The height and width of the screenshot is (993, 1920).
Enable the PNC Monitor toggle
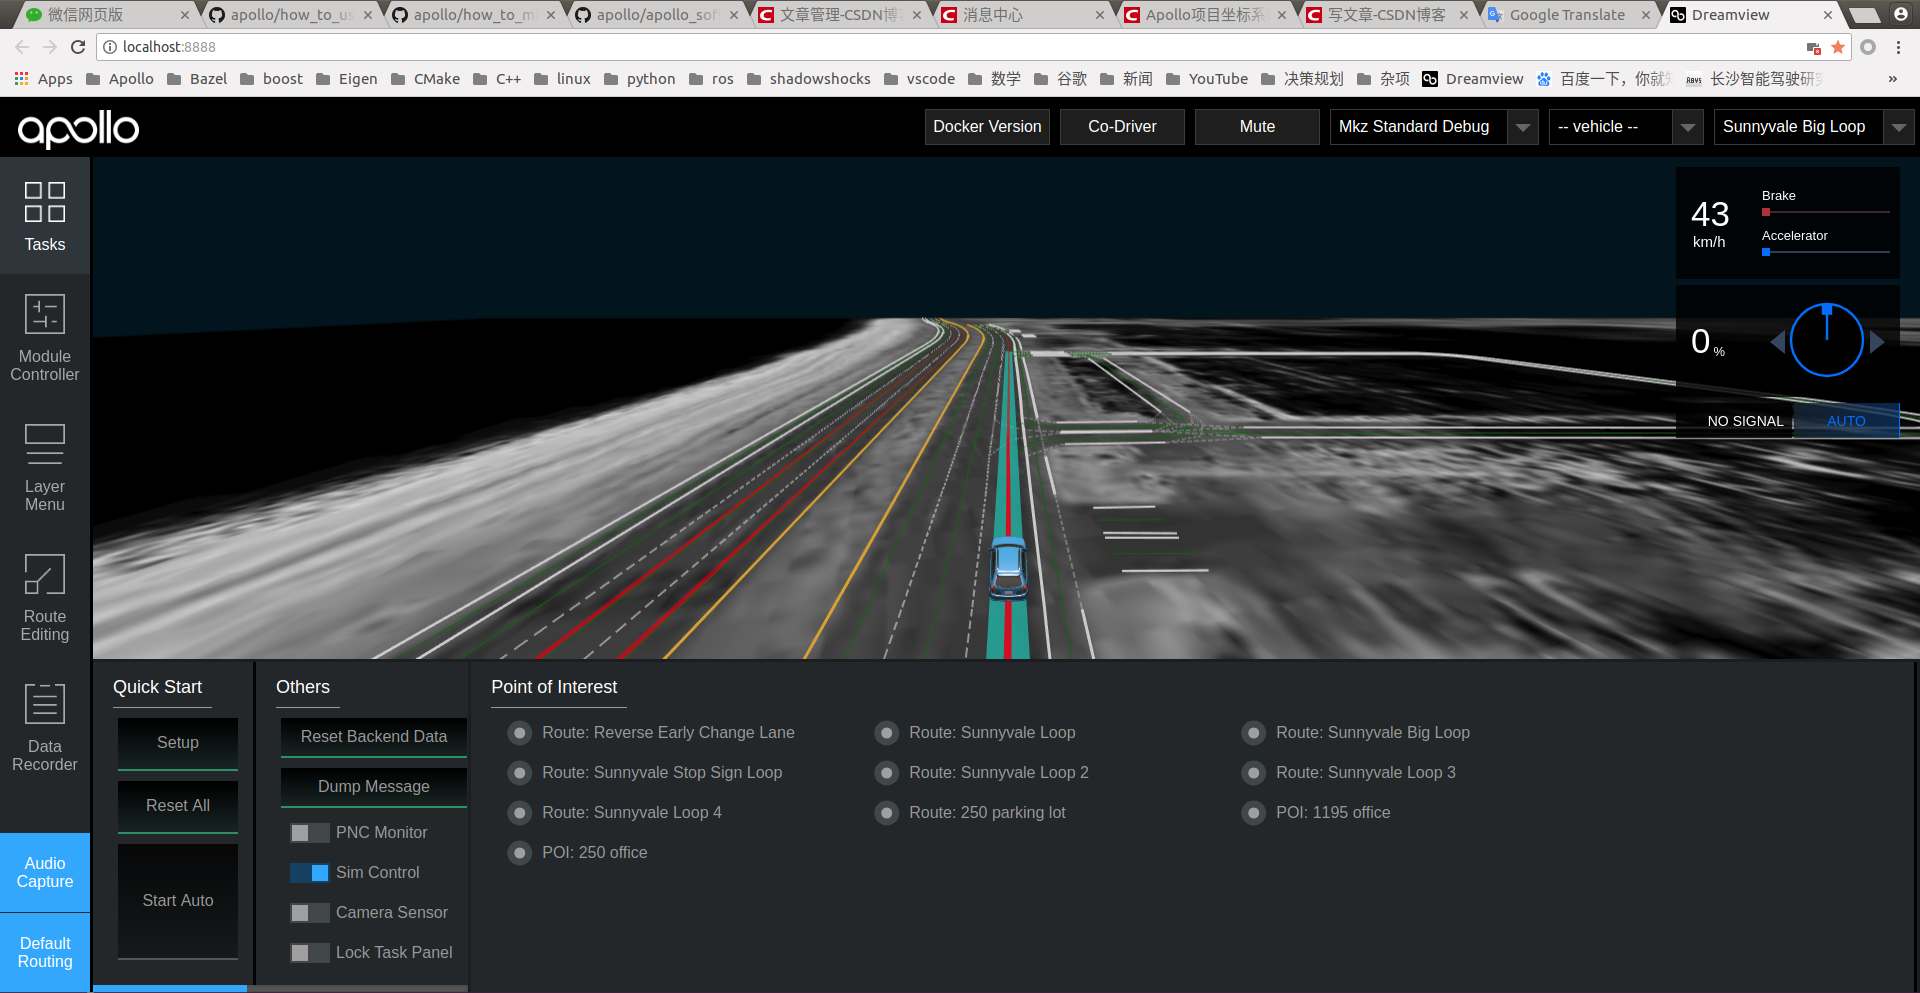pos(309,832)
